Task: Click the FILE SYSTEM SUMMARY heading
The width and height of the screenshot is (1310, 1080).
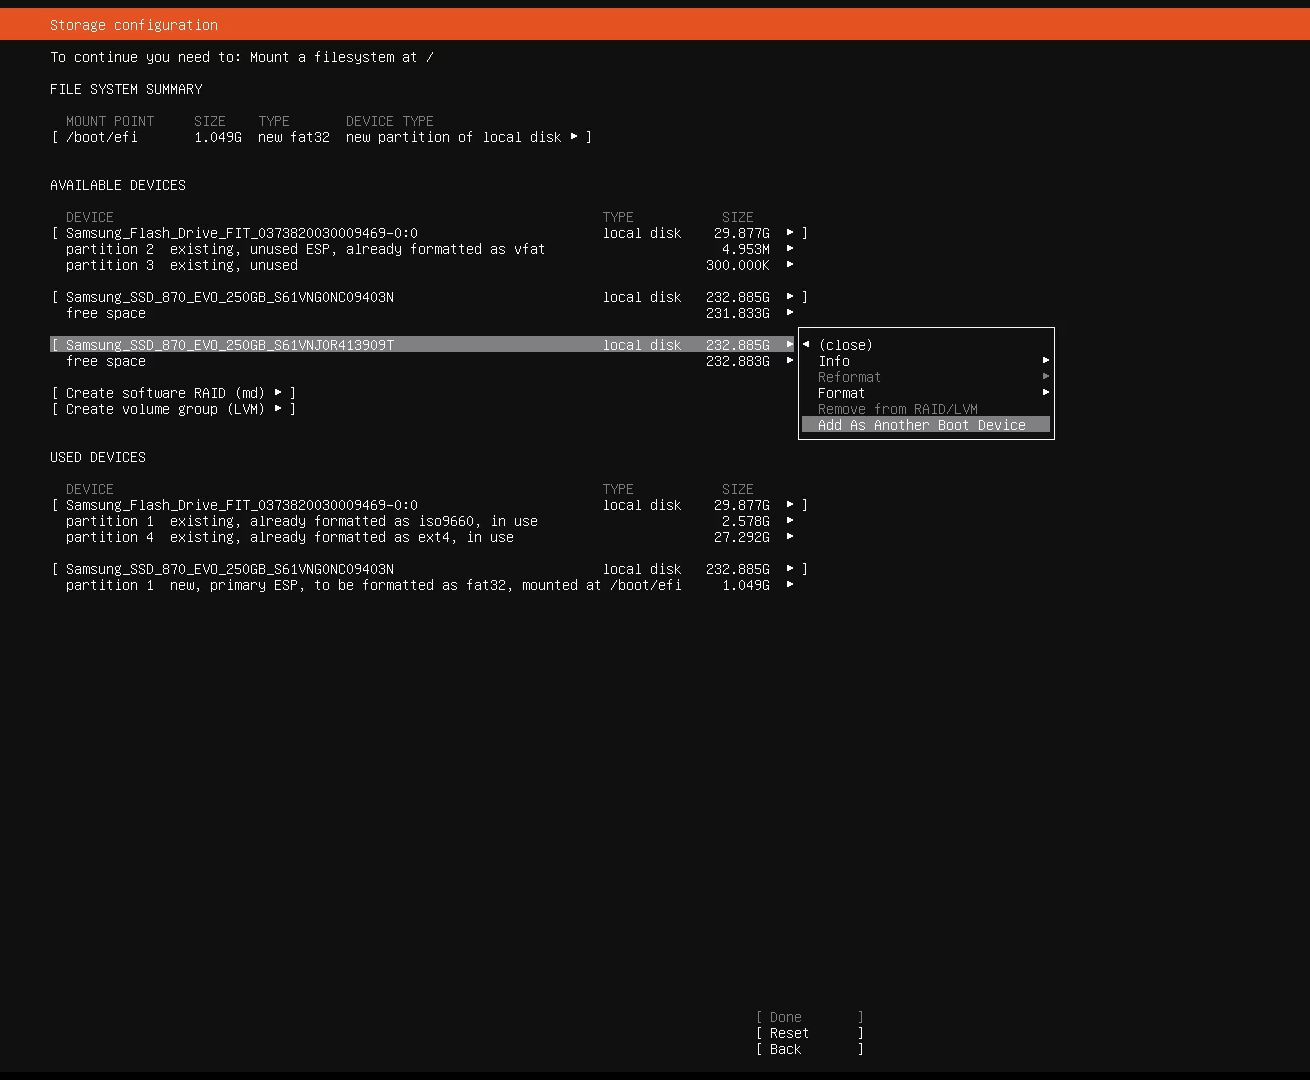Action: pos(126,89)
